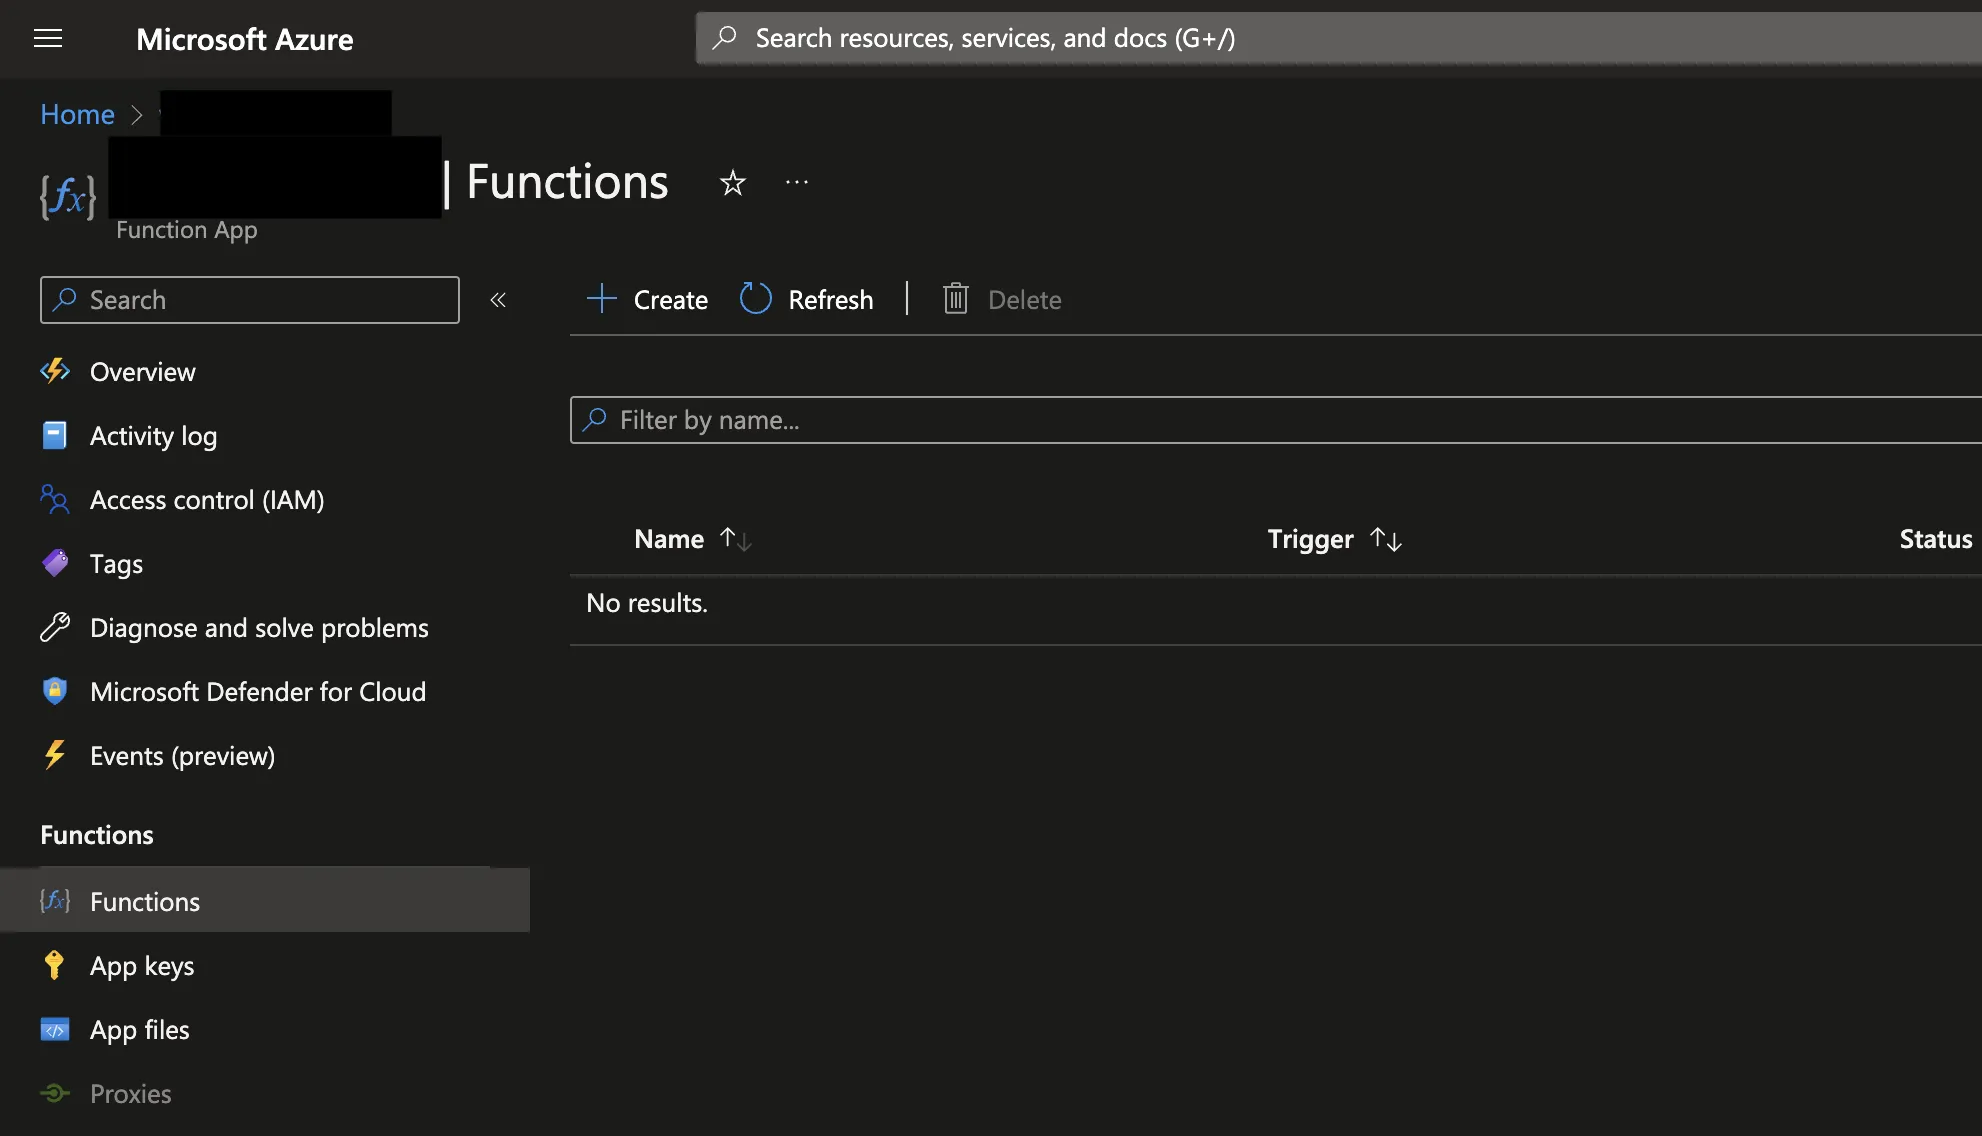This screenshot has height=1136, width=1982.
Task: Click the Delete trash can icon
Action: pyautogui.click(x=956, y=299)
